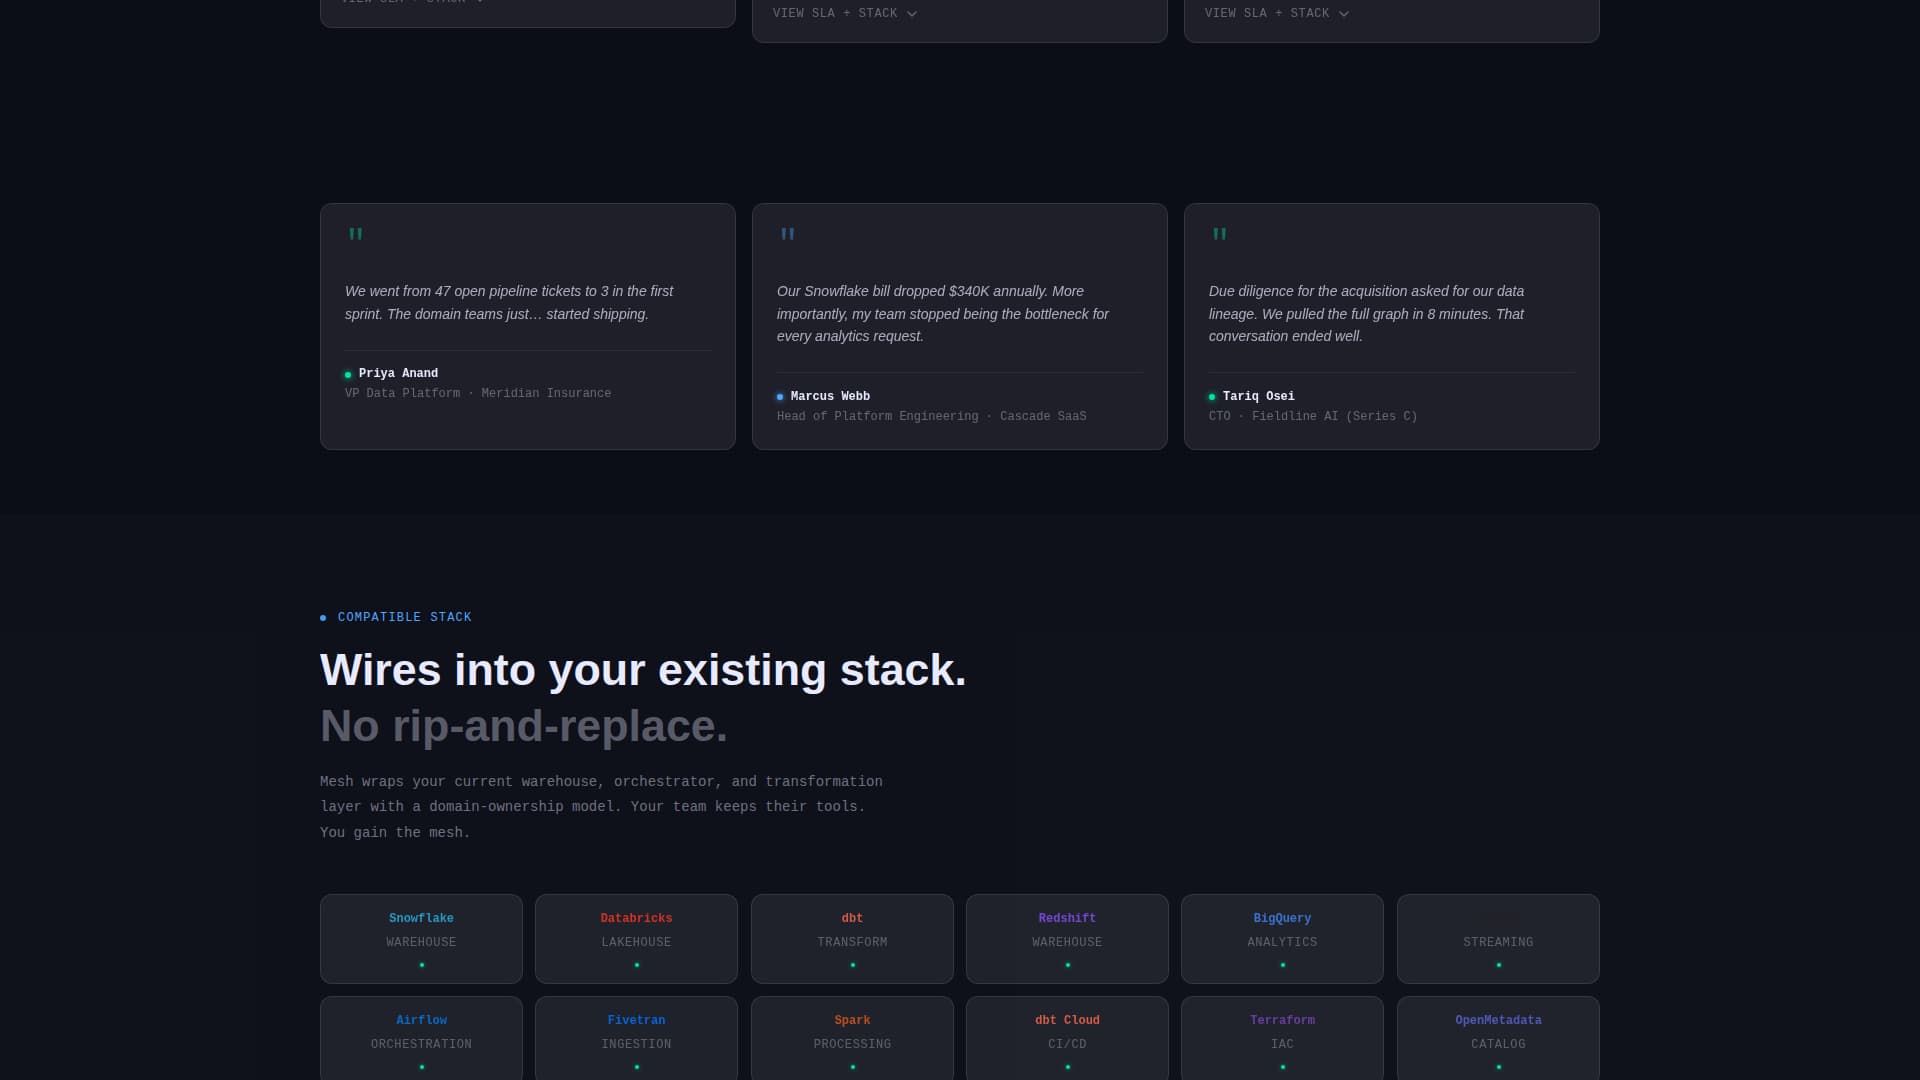
Task: Click 'VP Data Platform · Meridian Insurance' text
Action: pyautogui.click(x=478, y=393)
